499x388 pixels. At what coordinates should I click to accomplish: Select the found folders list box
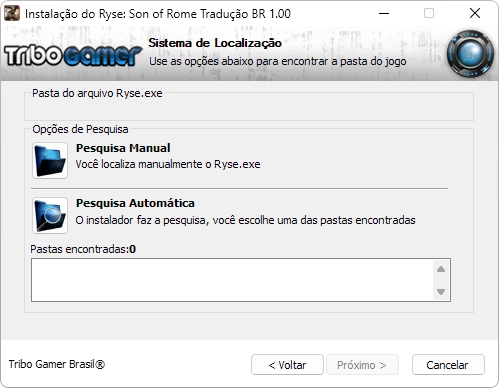(241, 280)
